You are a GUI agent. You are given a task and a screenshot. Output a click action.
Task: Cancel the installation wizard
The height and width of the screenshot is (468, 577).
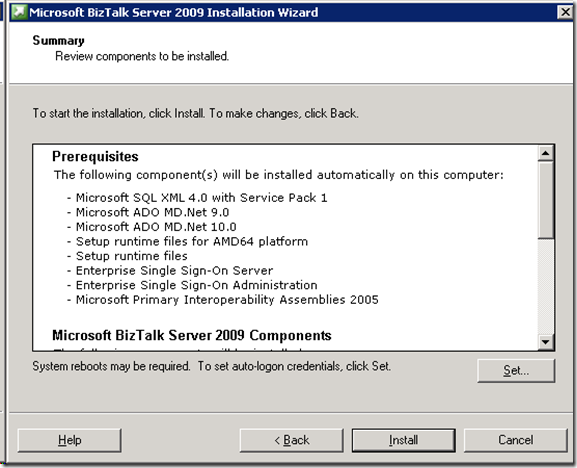516,440
